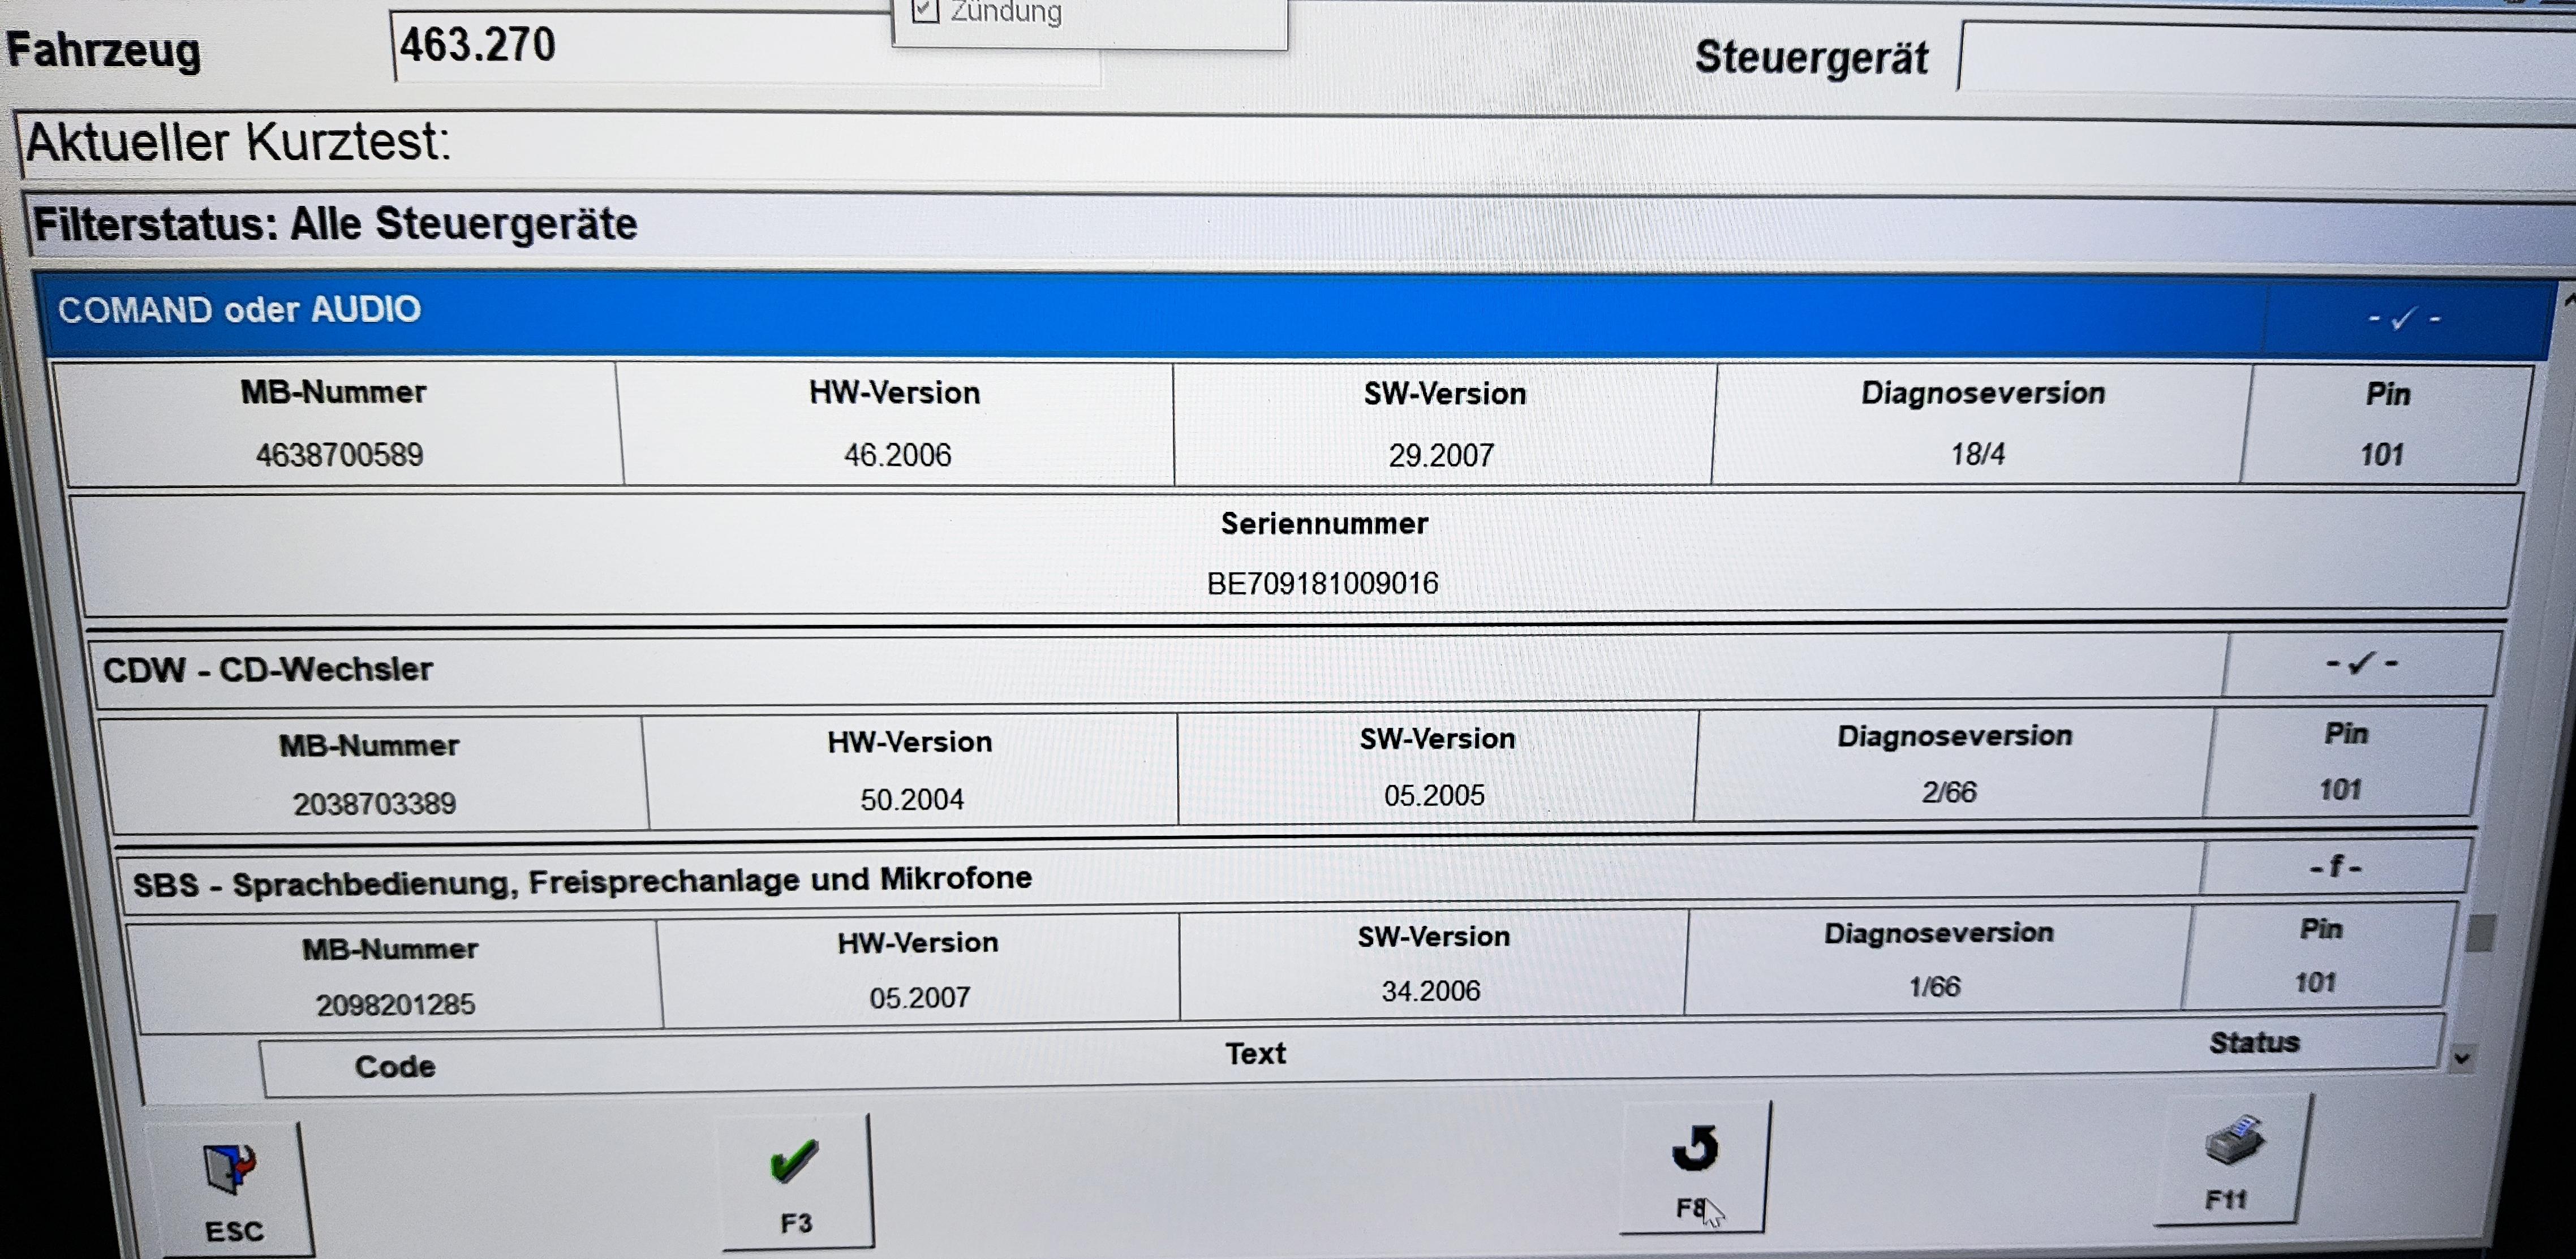The image size is (2576, 1259).
Task: Print using the F11 printer button
Action: pyautogui.click(x=2233, y=1160)
